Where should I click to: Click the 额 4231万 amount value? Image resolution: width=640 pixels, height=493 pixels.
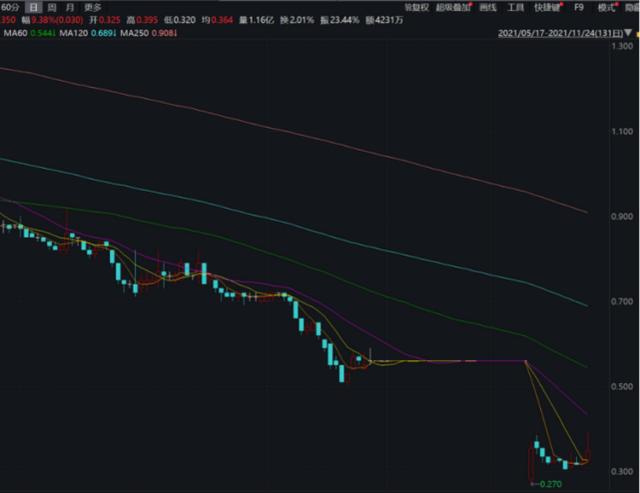384,20
